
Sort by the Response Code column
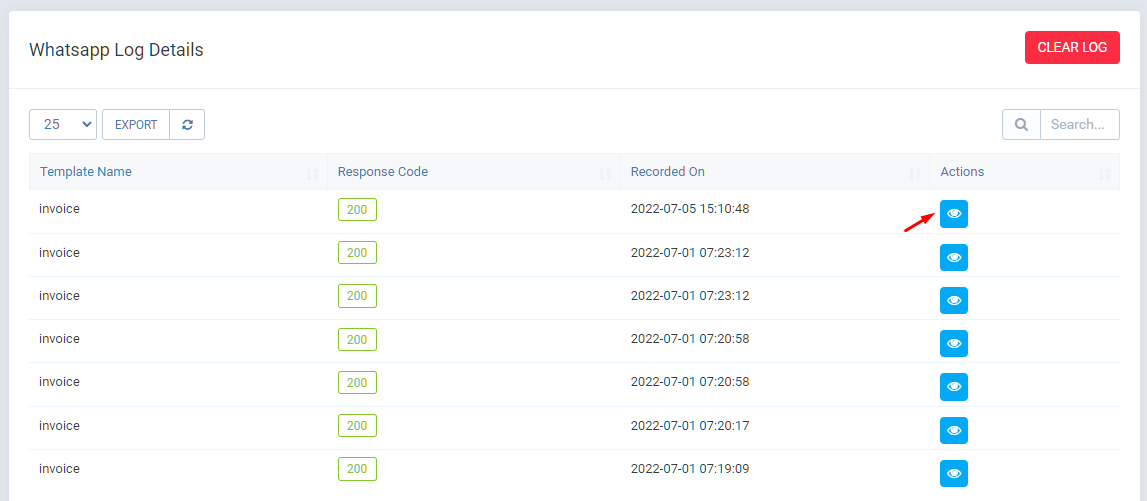[383, 172]
